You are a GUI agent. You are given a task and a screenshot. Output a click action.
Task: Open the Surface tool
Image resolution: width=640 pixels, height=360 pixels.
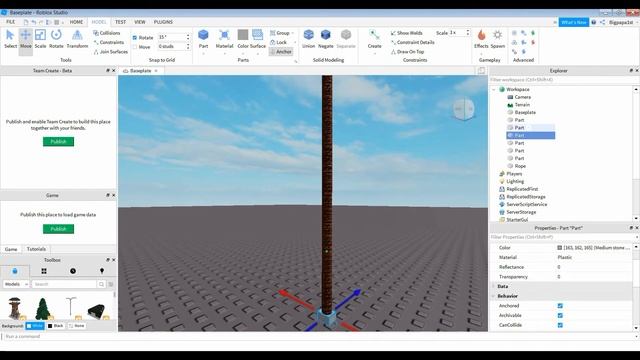pyautogui.click(x=258, y=39)
